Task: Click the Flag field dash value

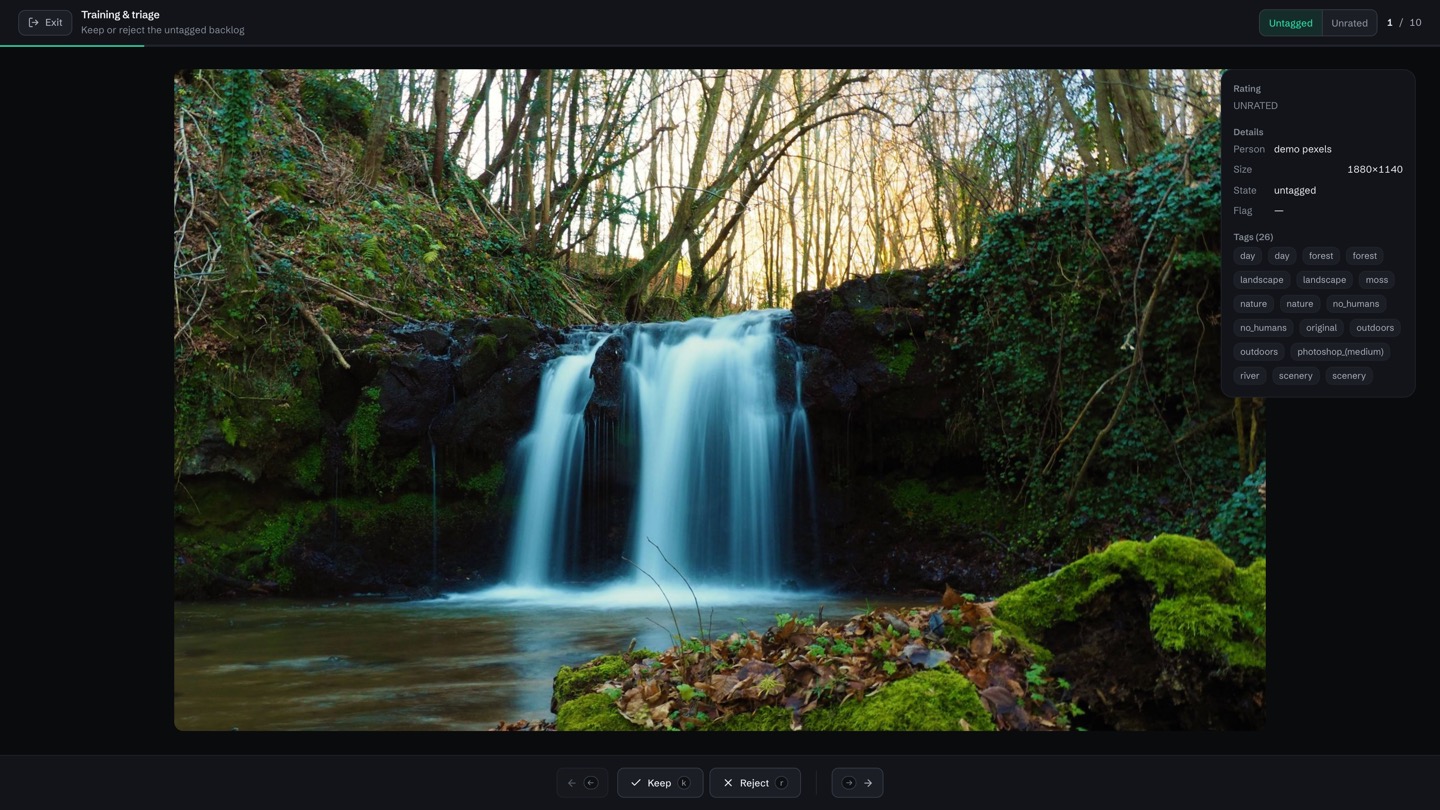Action: 1278,211
